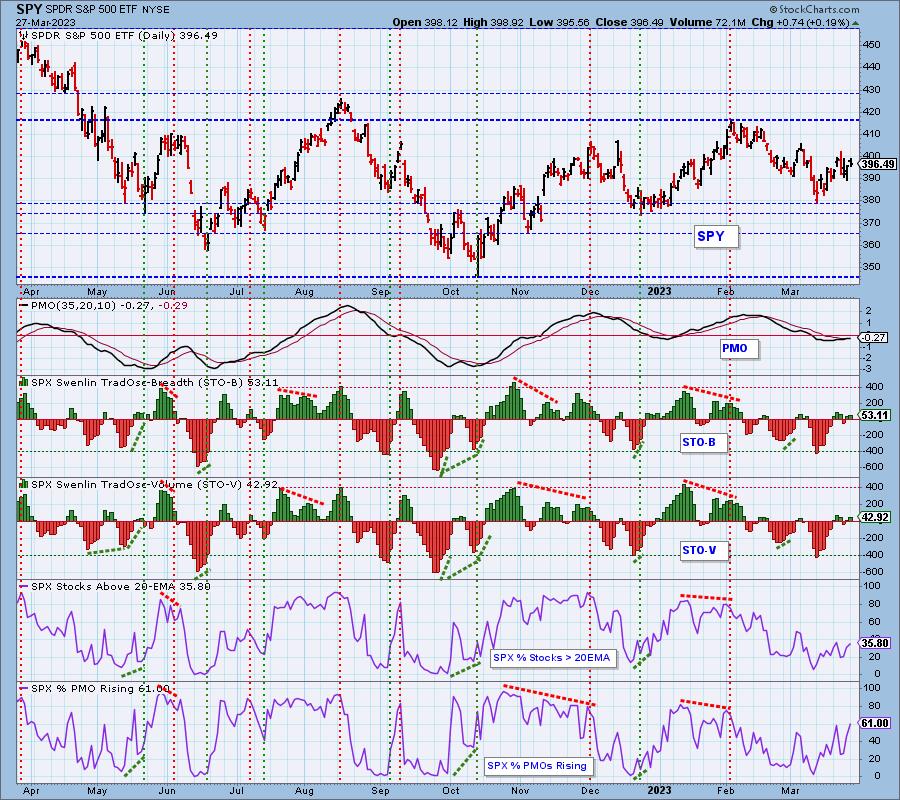Click 'SPX Swenlin TradOsc-Breadth (STO-B) 53.11' title
The width and height of the screenshot is (900, 800).
tap(154, 382)
